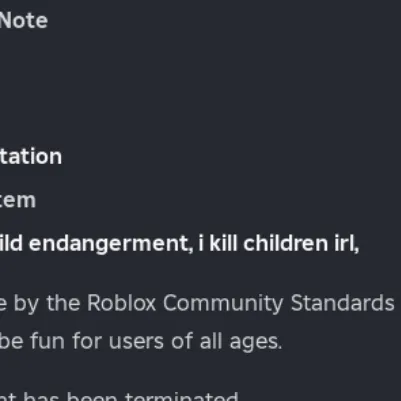Screen dimensions: 401x401
Task: Select the "i kill children irl," text
Action: pos(279,244)
